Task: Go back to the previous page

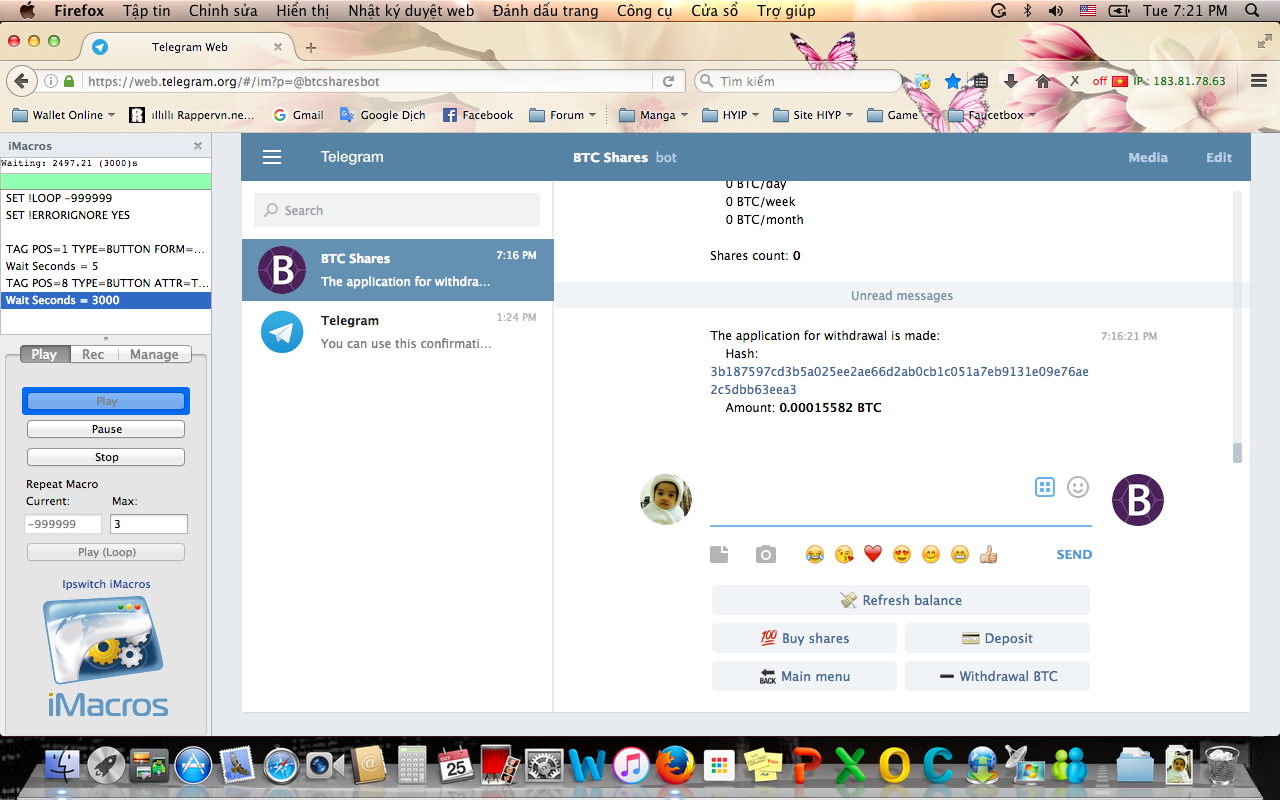Action: [x=21, y=81]
